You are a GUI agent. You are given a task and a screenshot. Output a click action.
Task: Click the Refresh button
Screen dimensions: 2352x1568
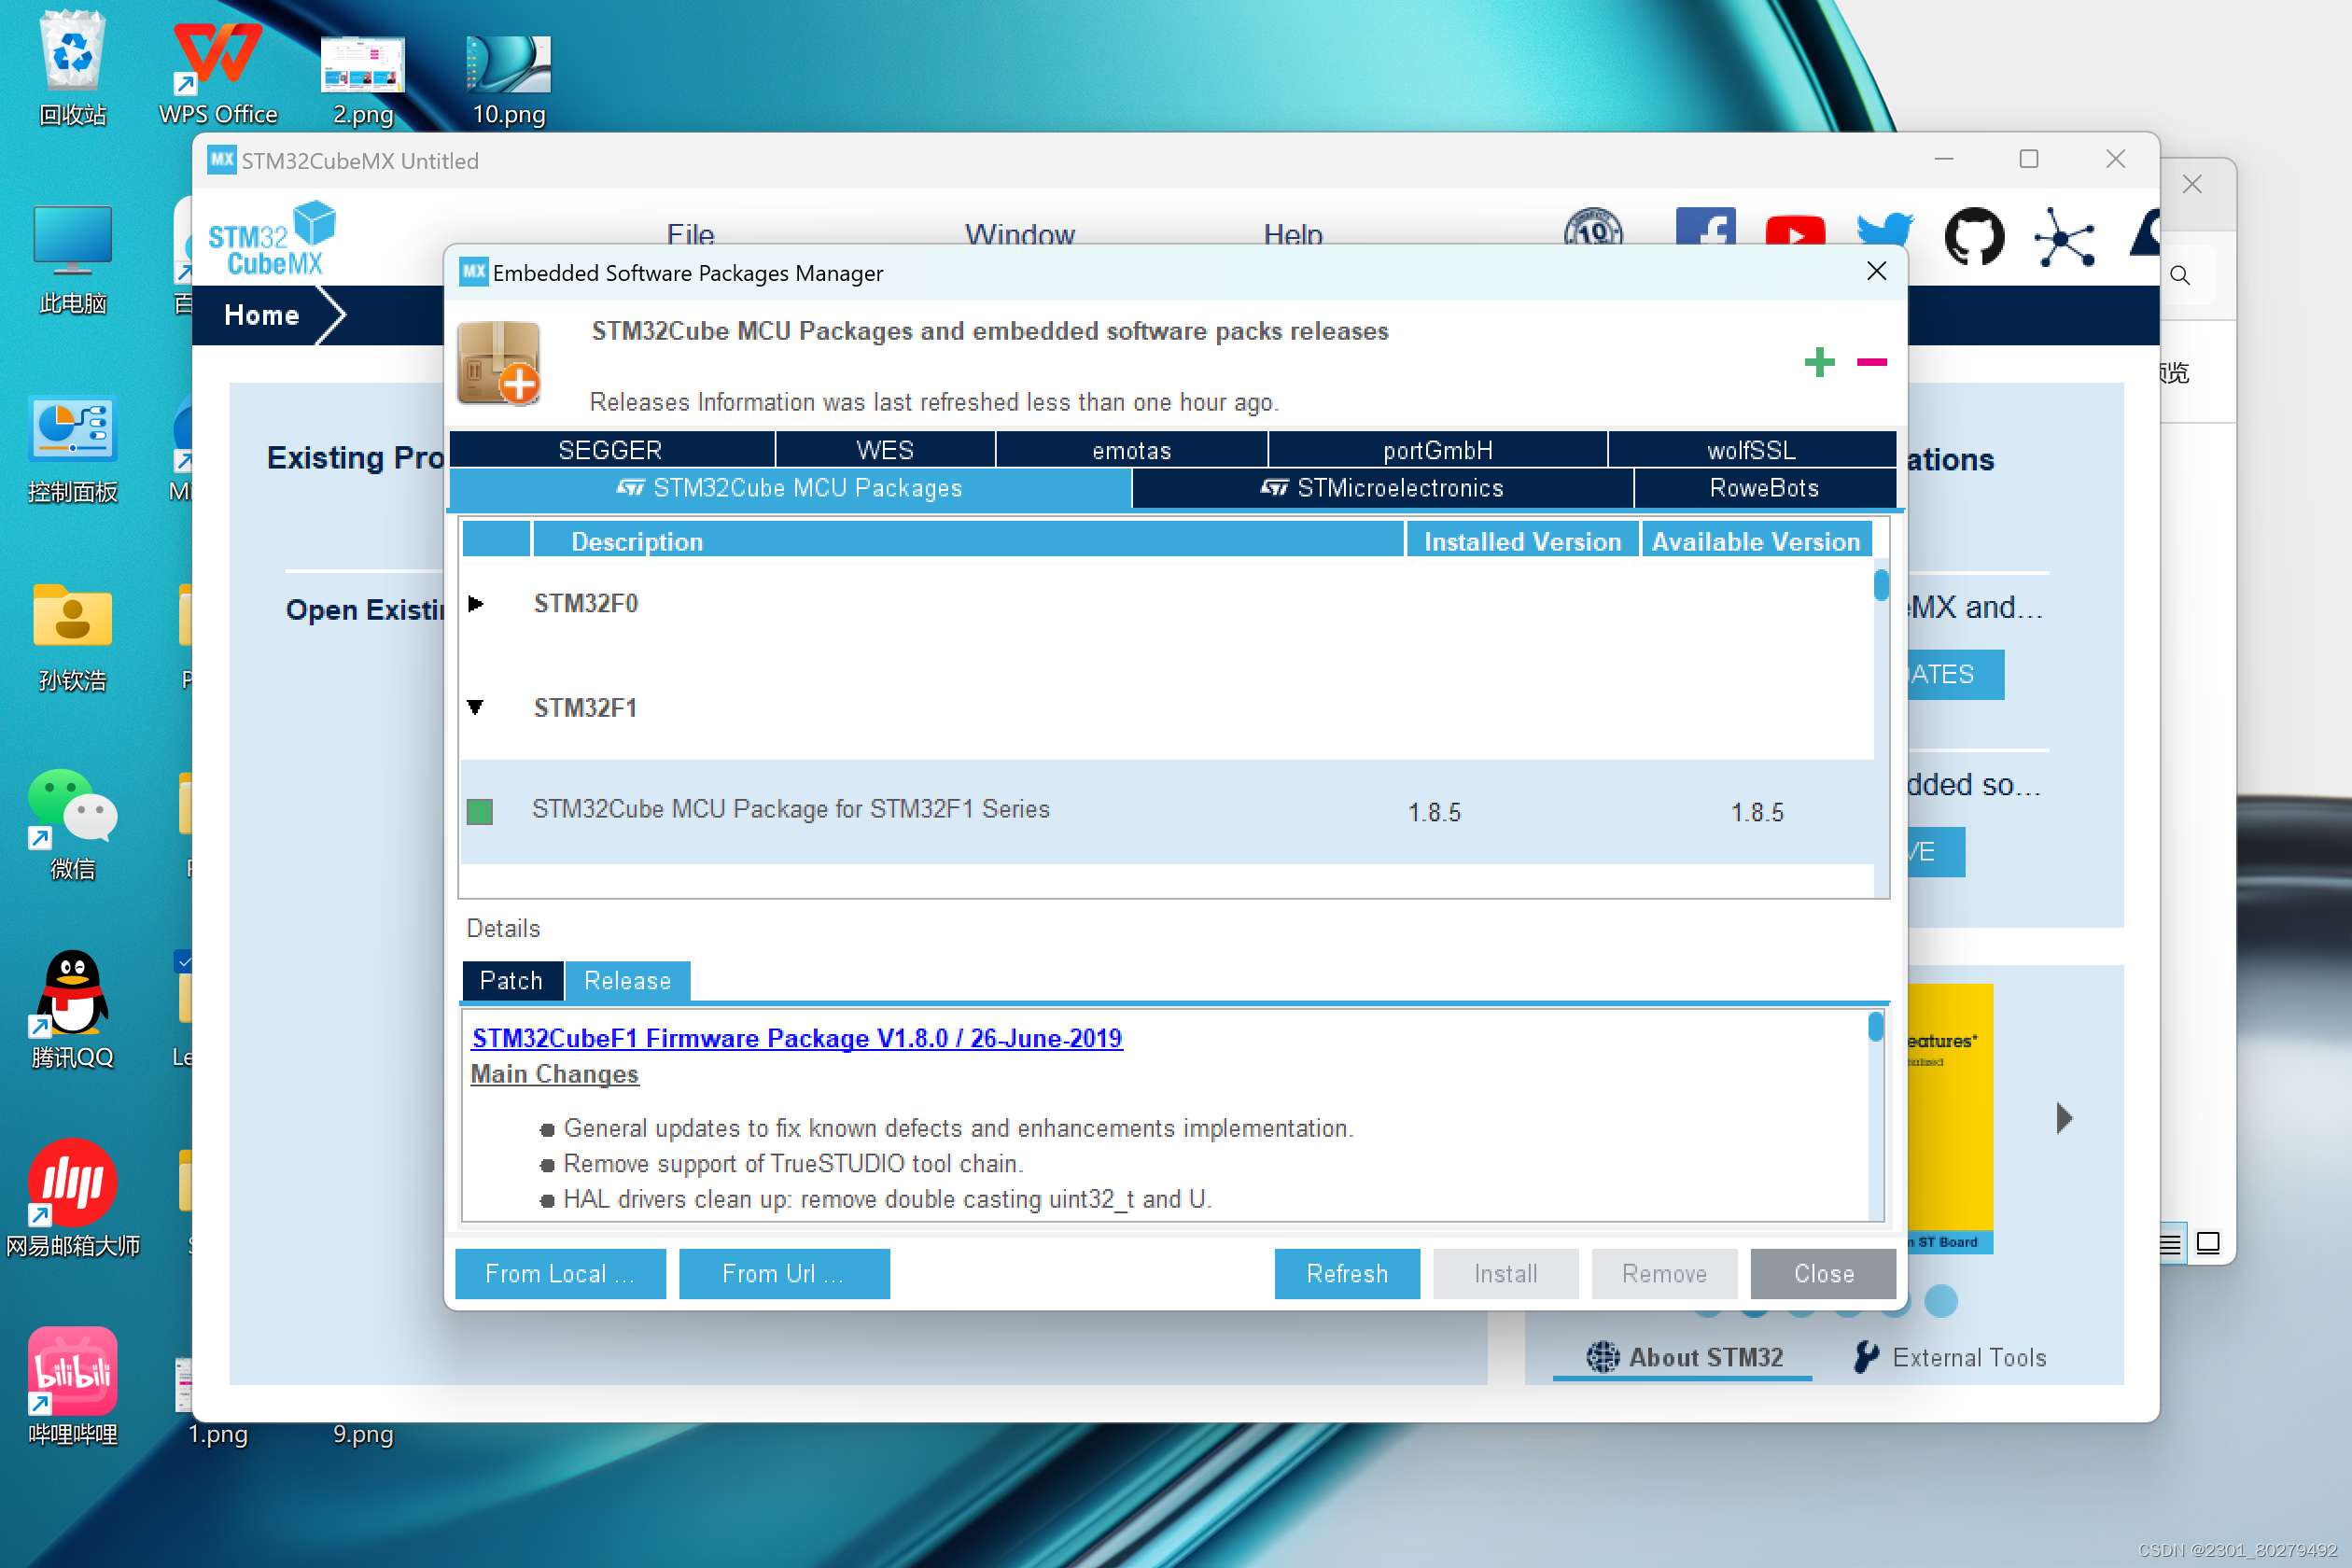(x=1347, y=1273)
